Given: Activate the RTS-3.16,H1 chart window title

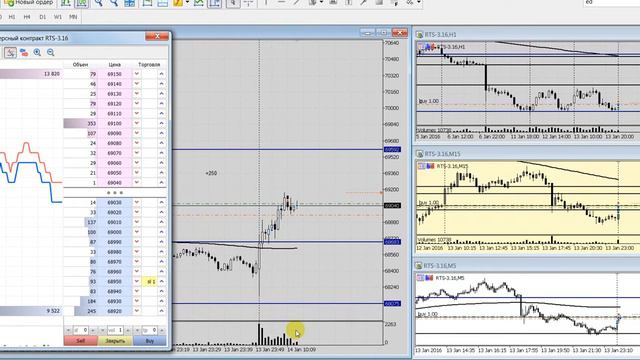Looking at the screenshot, I should click(441, 35).
